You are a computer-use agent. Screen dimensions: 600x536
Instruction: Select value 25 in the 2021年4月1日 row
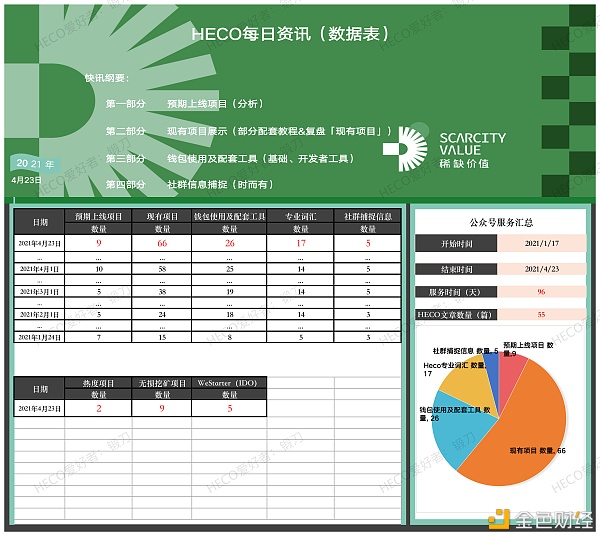(230, 269)
